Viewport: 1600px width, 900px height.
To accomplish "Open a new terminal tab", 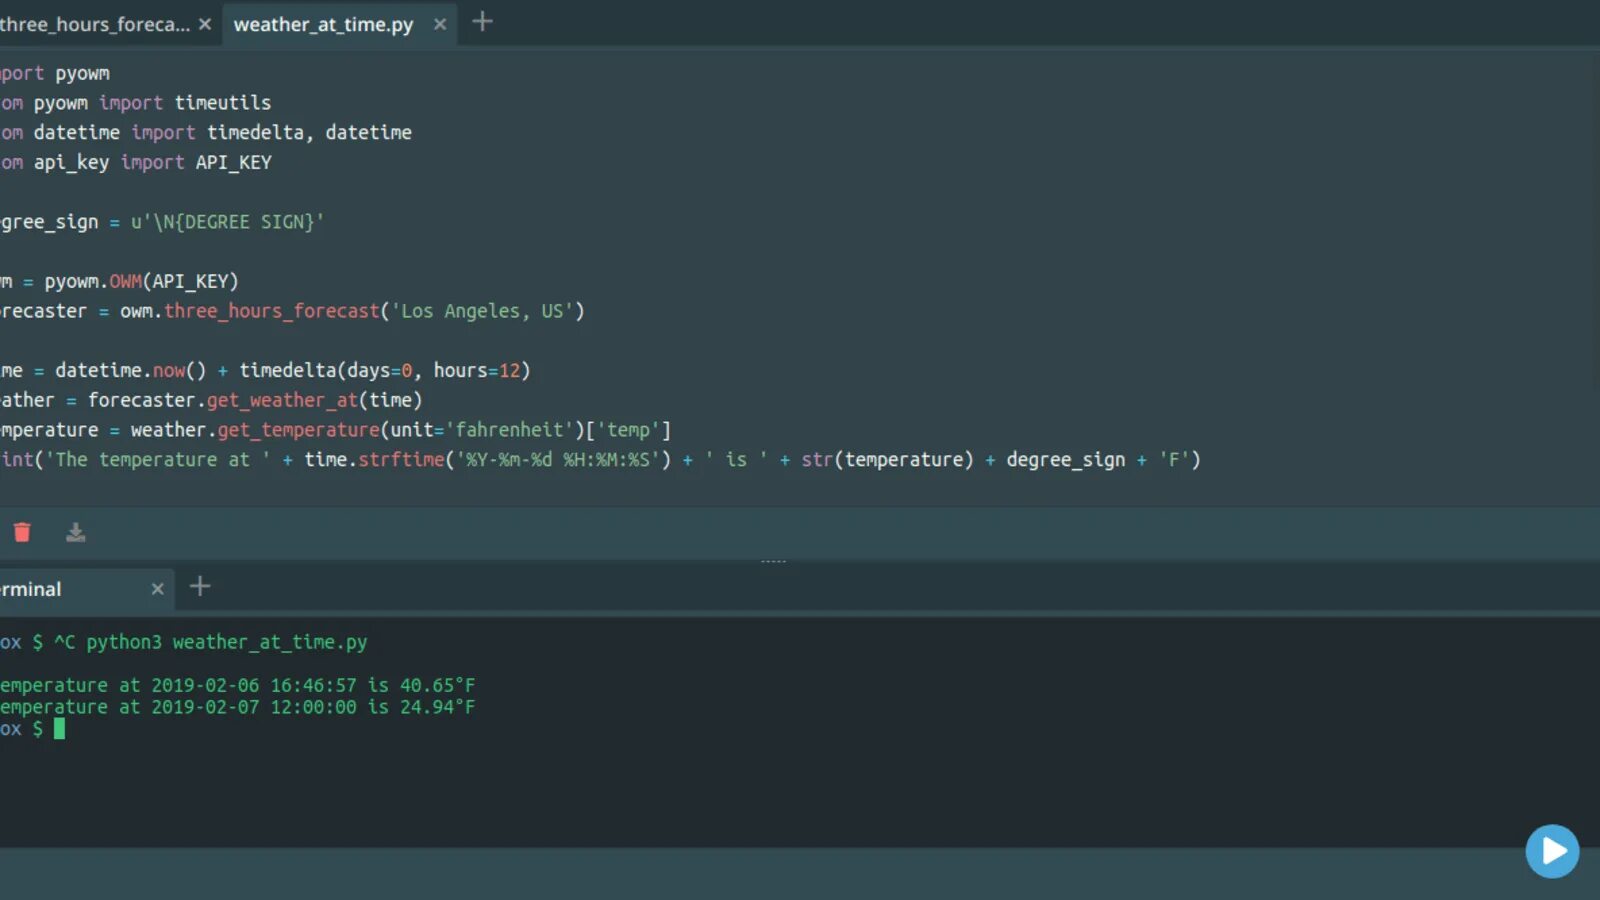I will [x=200, y=587].
